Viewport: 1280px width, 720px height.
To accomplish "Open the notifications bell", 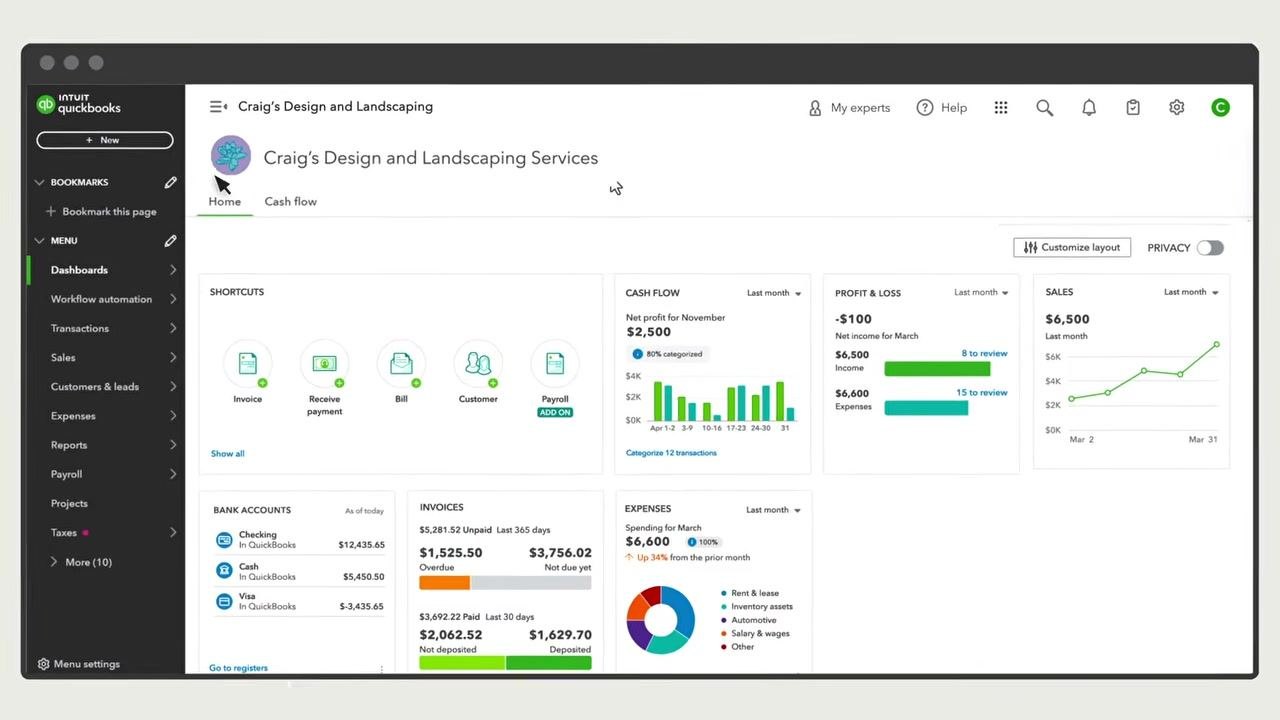I will tap(1089, 108).
